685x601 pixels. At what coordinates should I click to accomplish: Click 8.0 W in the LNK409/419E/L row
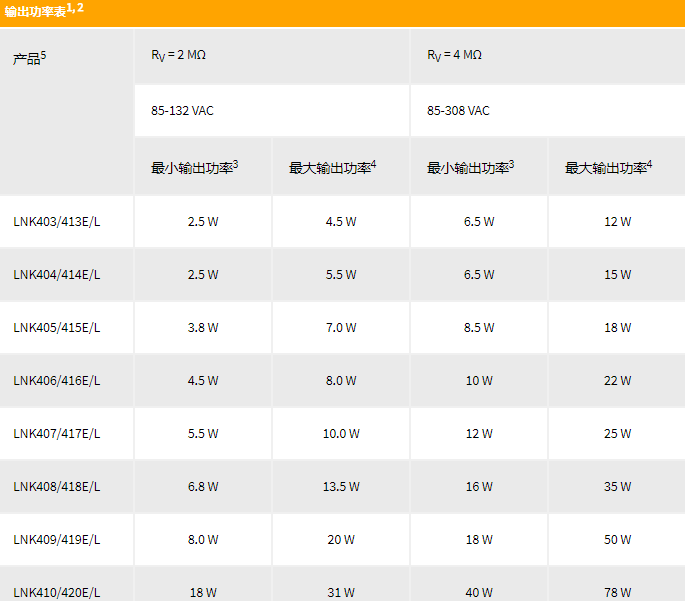[203, 539]
